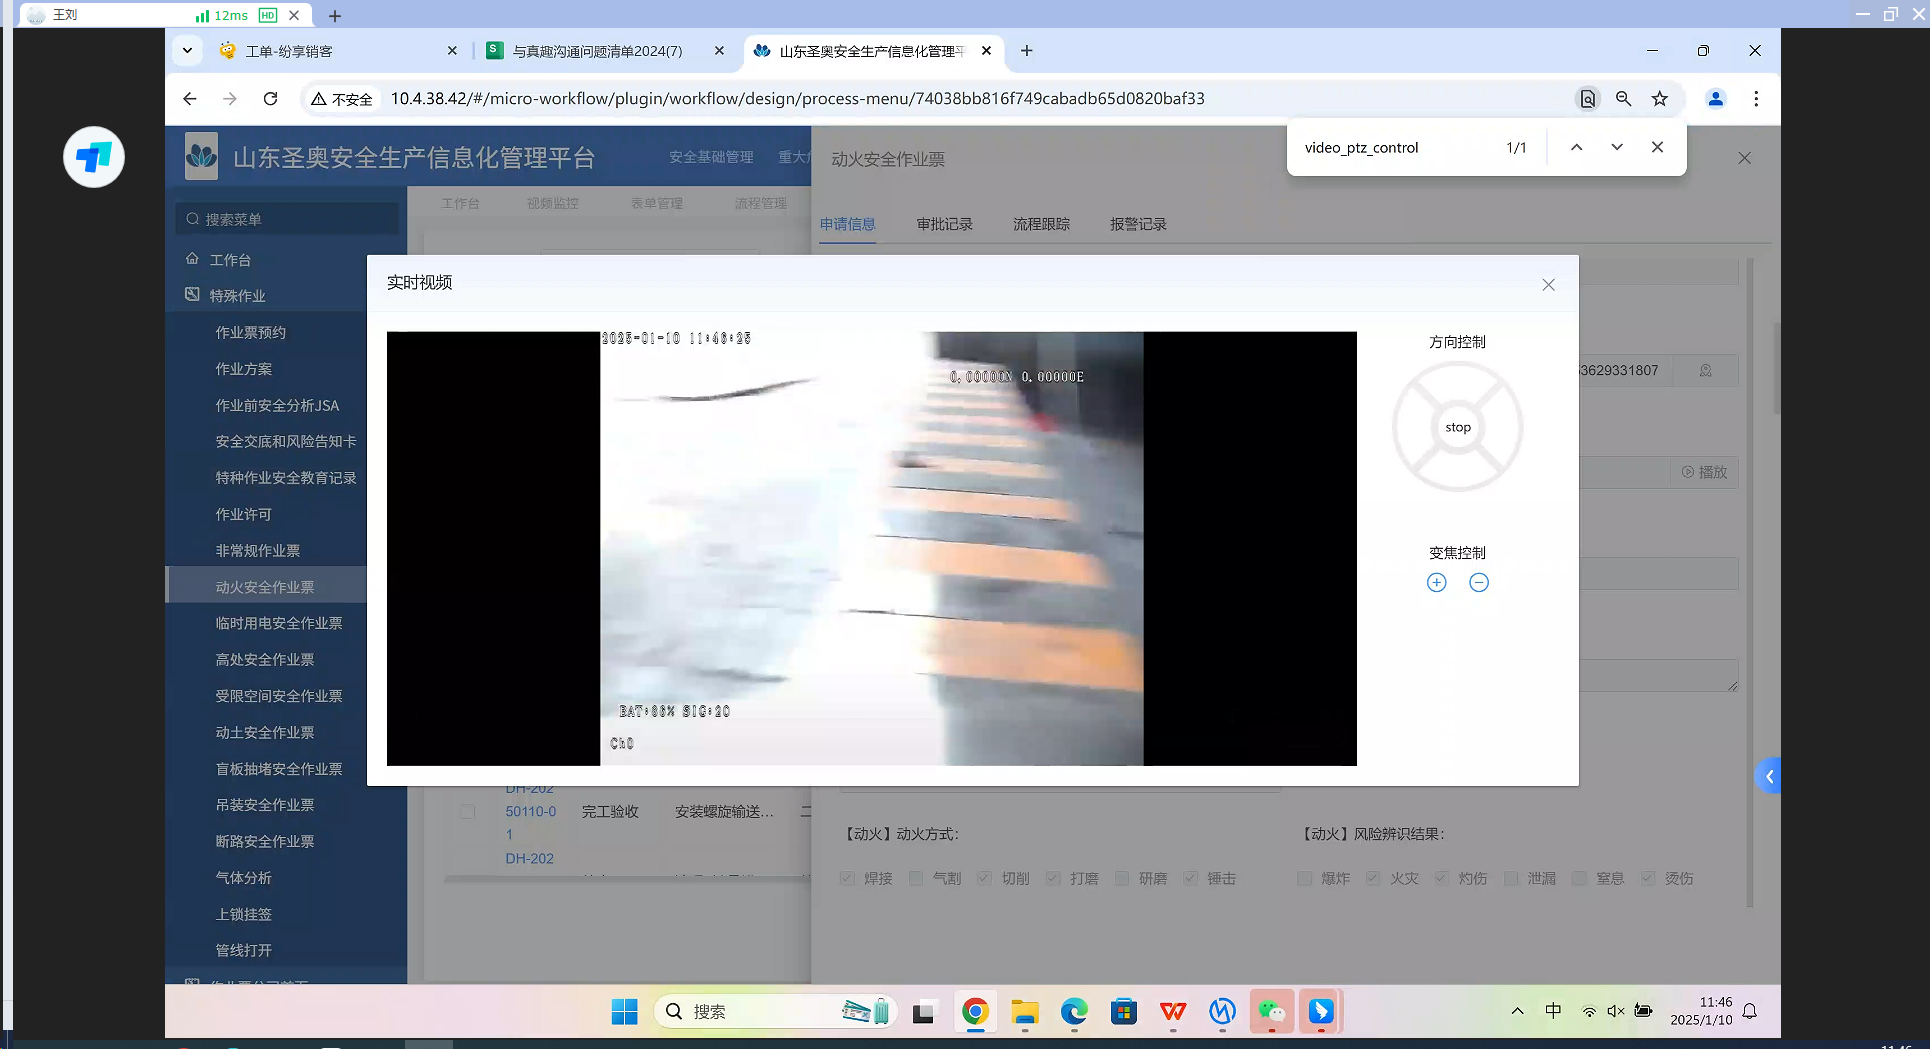The width and height of the screenshot is (1930, 1049).
Task: Focus the find bar text field
Action: click(1395, 148)
